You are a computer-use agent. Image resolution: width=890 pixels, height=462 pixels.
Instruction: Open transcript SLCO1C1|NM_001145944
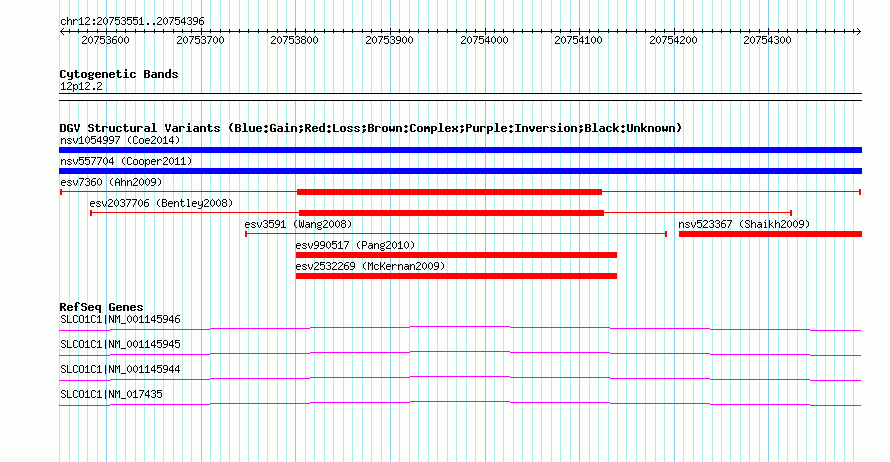(x=120, y=369)
